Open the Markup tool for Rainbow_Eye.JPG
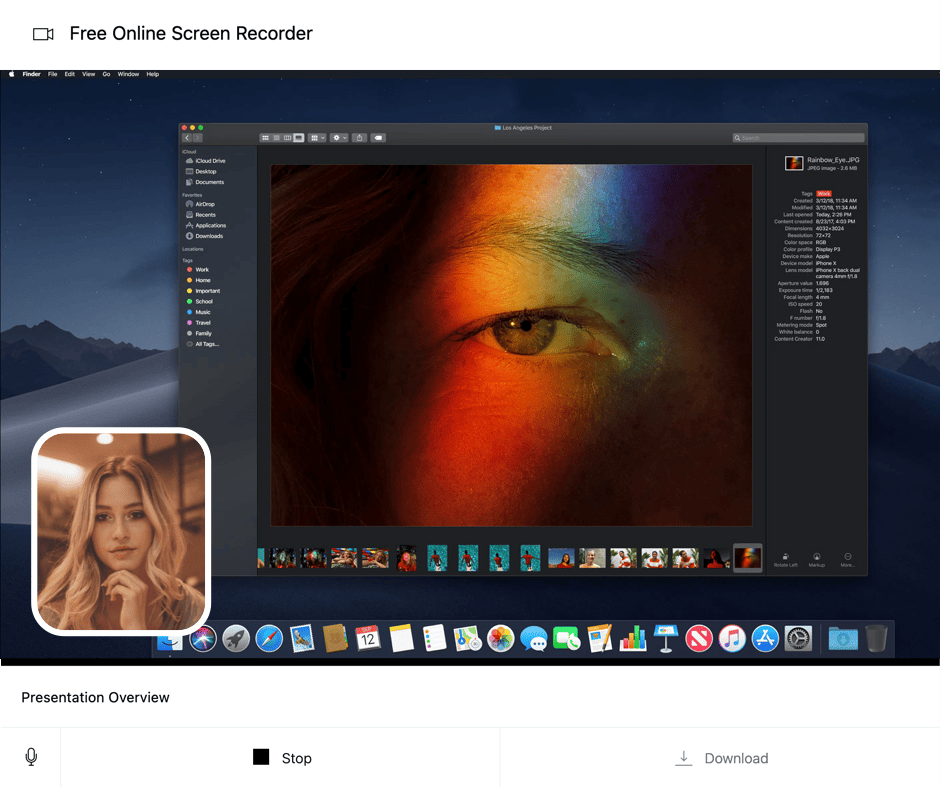940x787 pixels. tap(815, 557)
